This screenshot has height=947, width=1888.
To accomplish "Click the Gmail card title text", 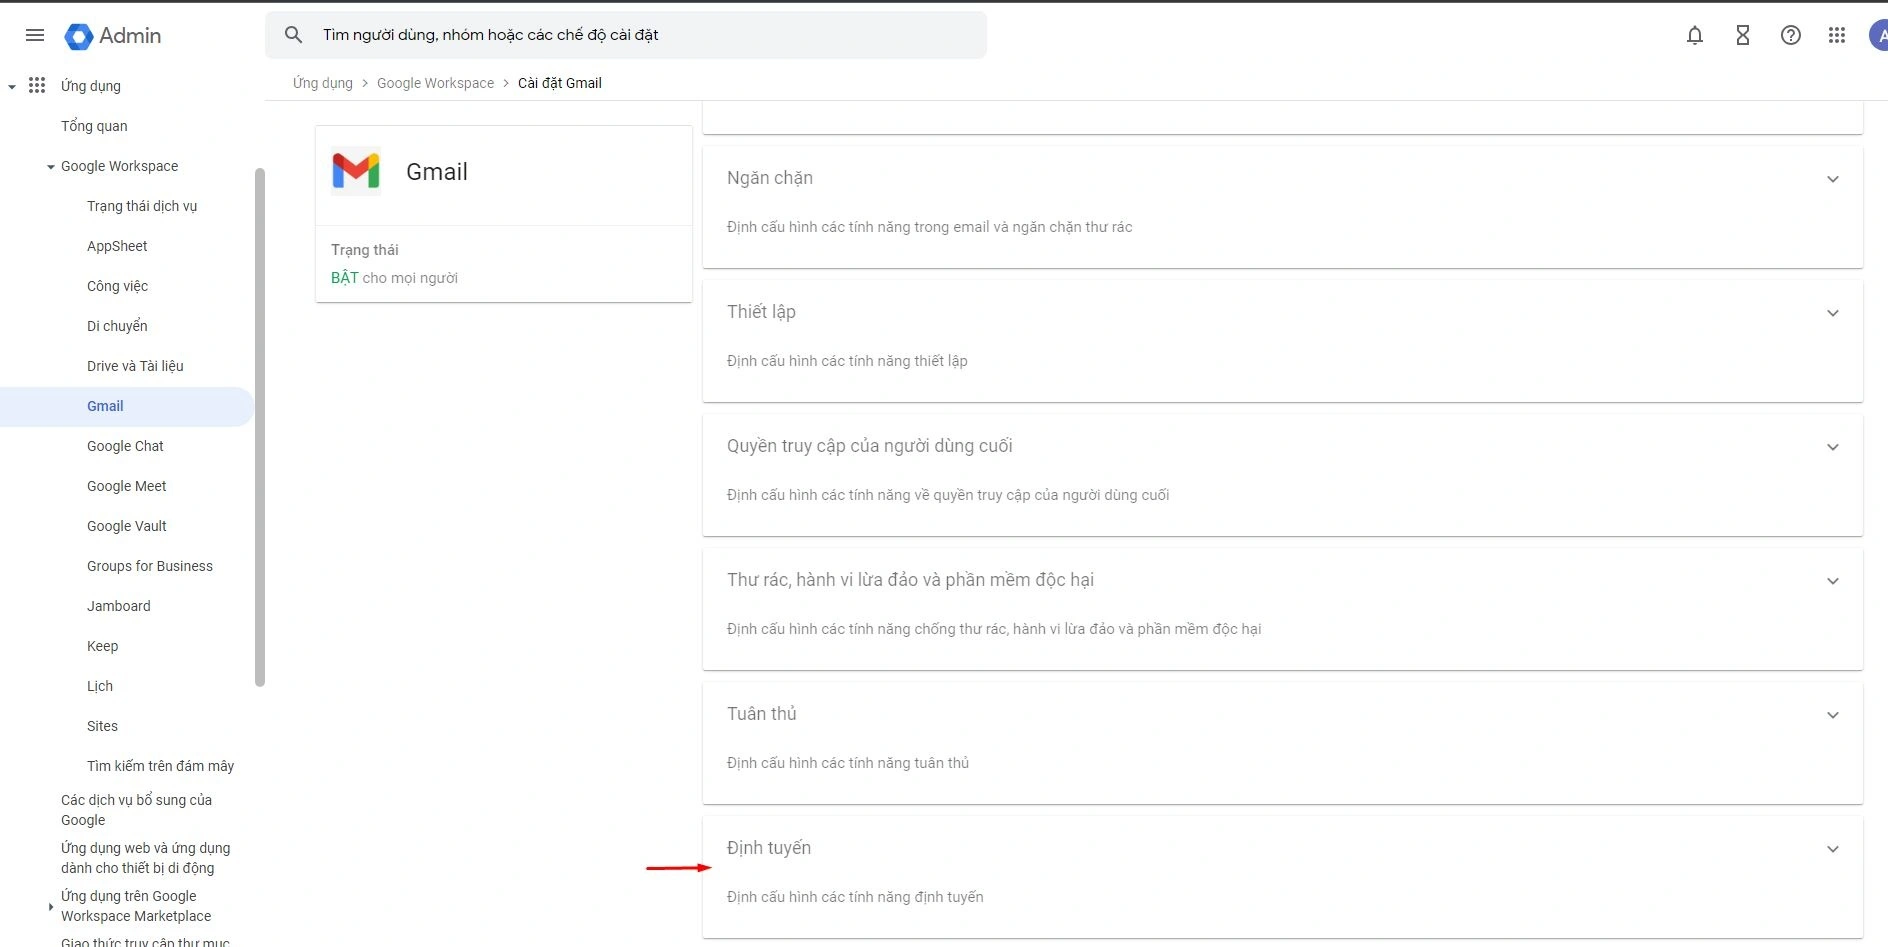I will [x=437, y=172].
